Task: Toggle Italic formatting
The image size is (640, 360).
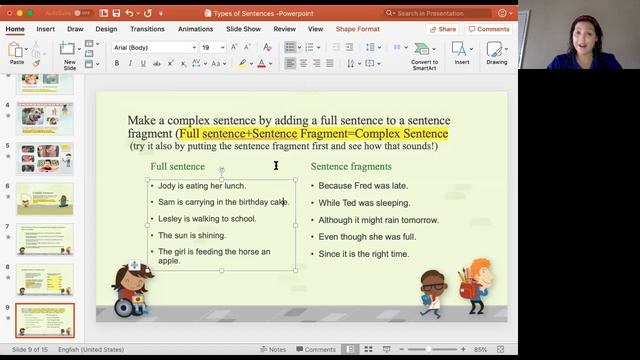Action: coord(130,63)
